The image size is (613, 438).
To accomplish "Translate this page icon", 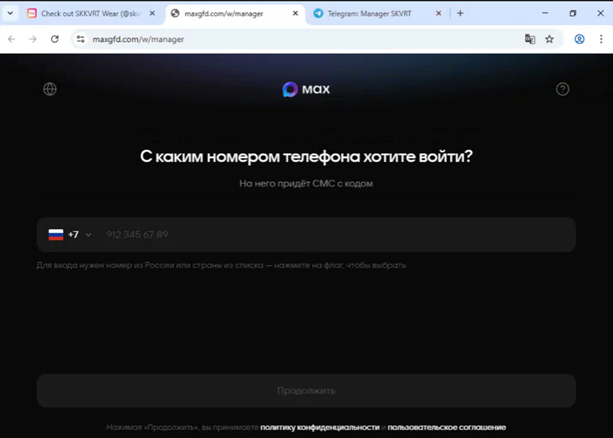I will [x=530, y=39].
